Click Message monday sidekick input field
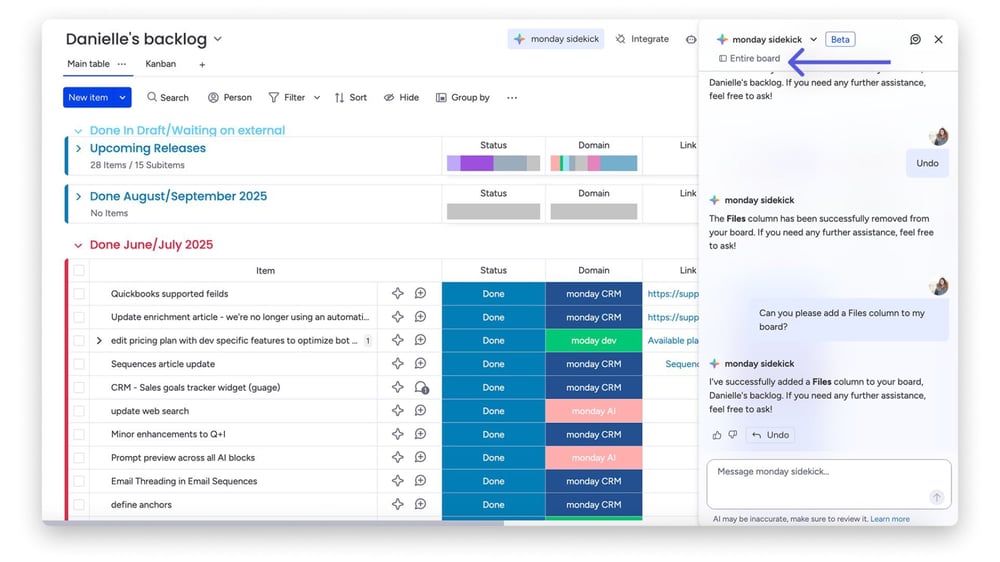Screen dimensions: 1000x562 coord(828,484)
